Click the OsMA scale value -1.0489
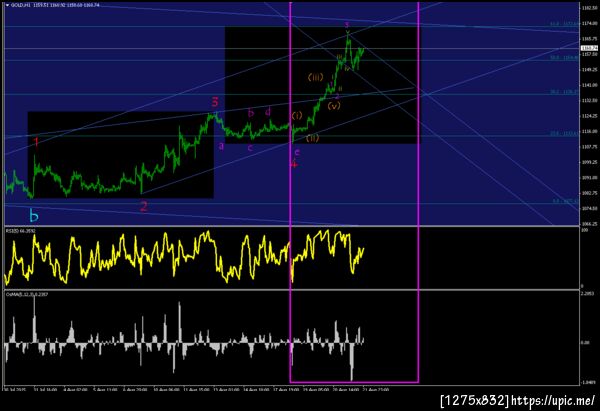 coord(587,382)
